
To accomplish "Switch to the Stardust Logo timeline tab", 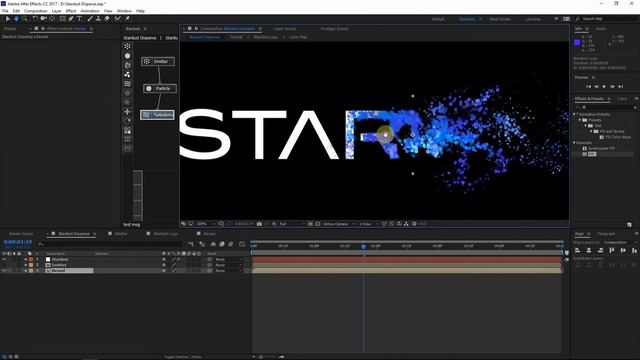I will (166, 233).
